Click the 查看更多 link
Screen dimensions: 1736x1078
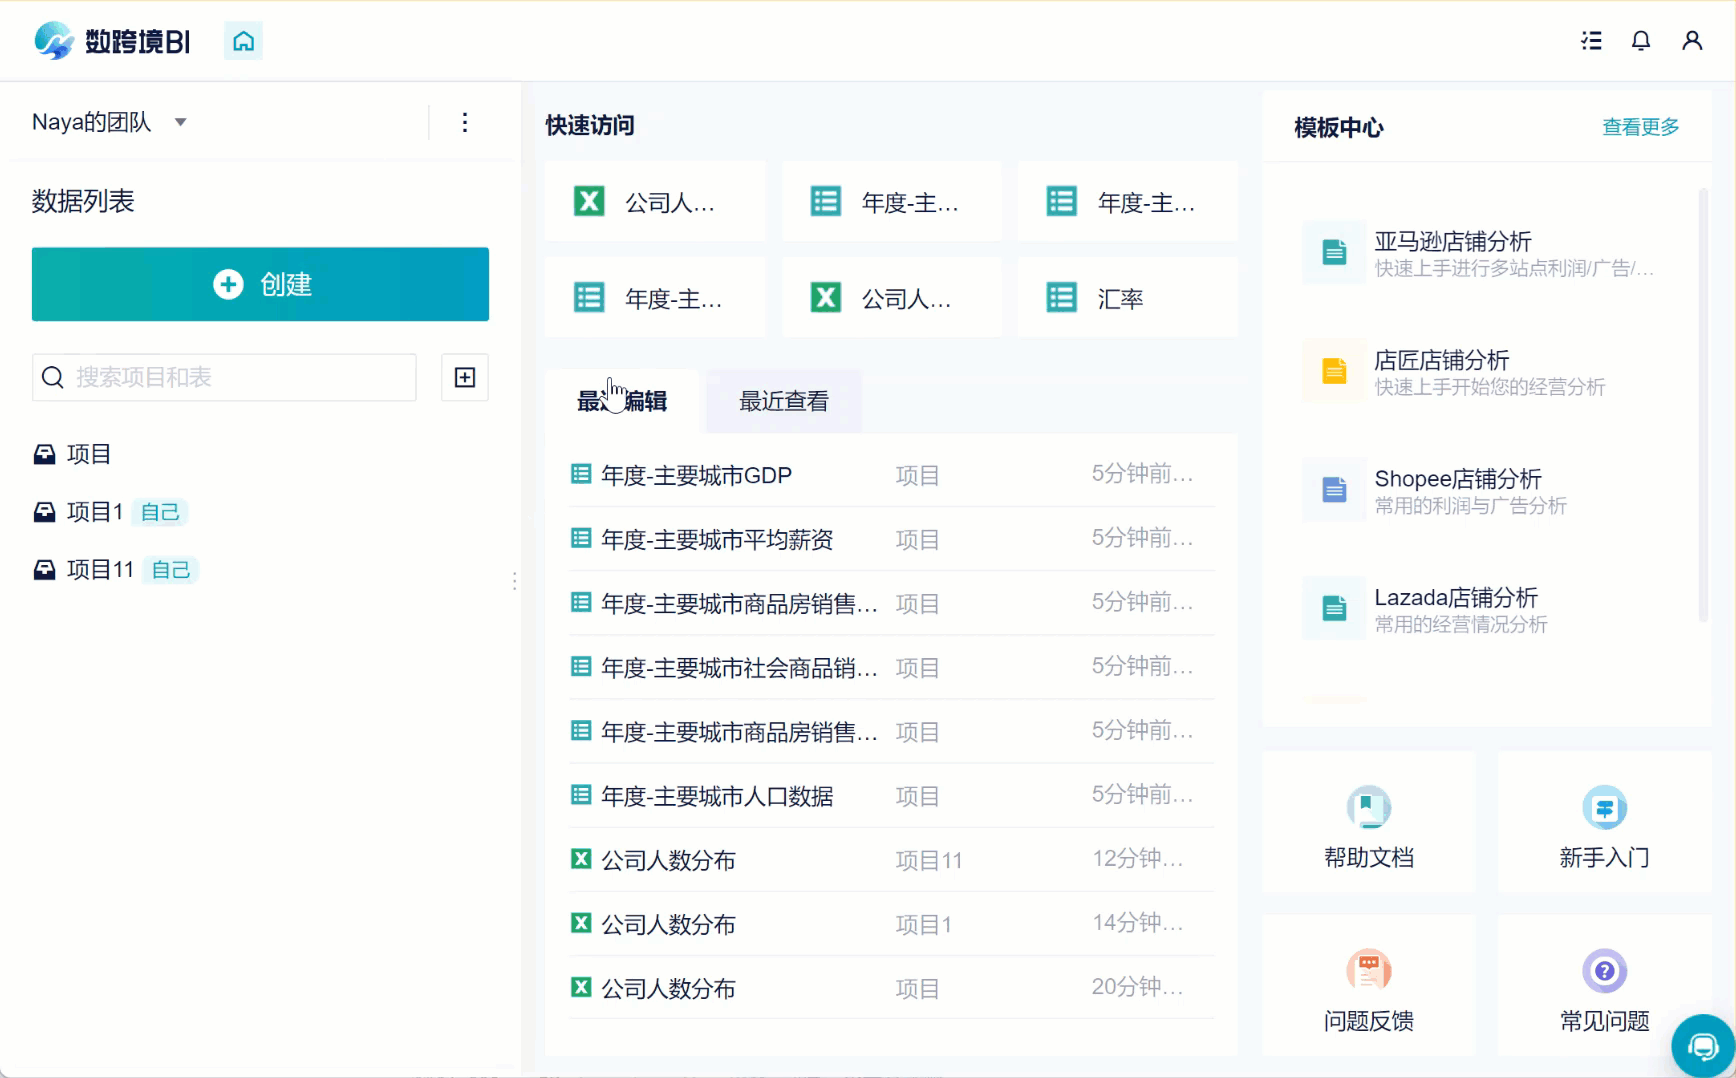click(x=1640, y=127)
